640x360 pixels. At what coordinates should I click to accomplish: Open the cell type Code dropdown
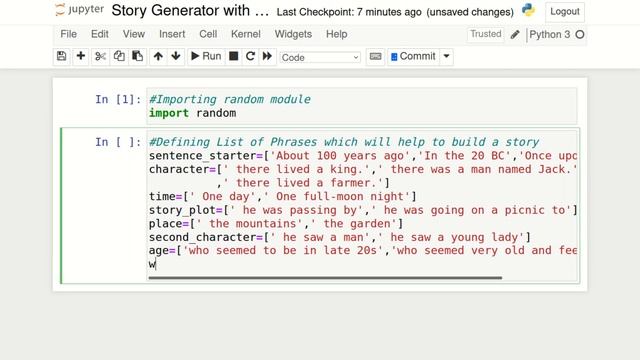click(x=320, y=58)
